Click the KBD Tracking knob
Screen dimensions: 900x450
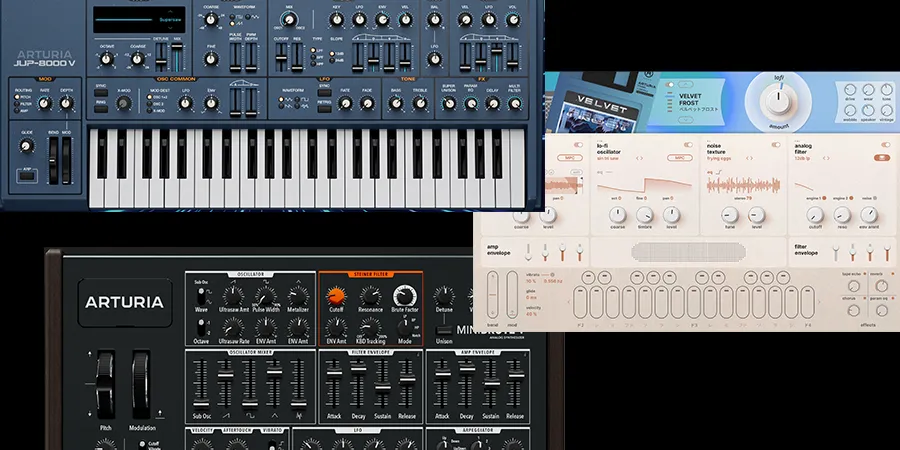pyautogui.click(x=370, y=327)
